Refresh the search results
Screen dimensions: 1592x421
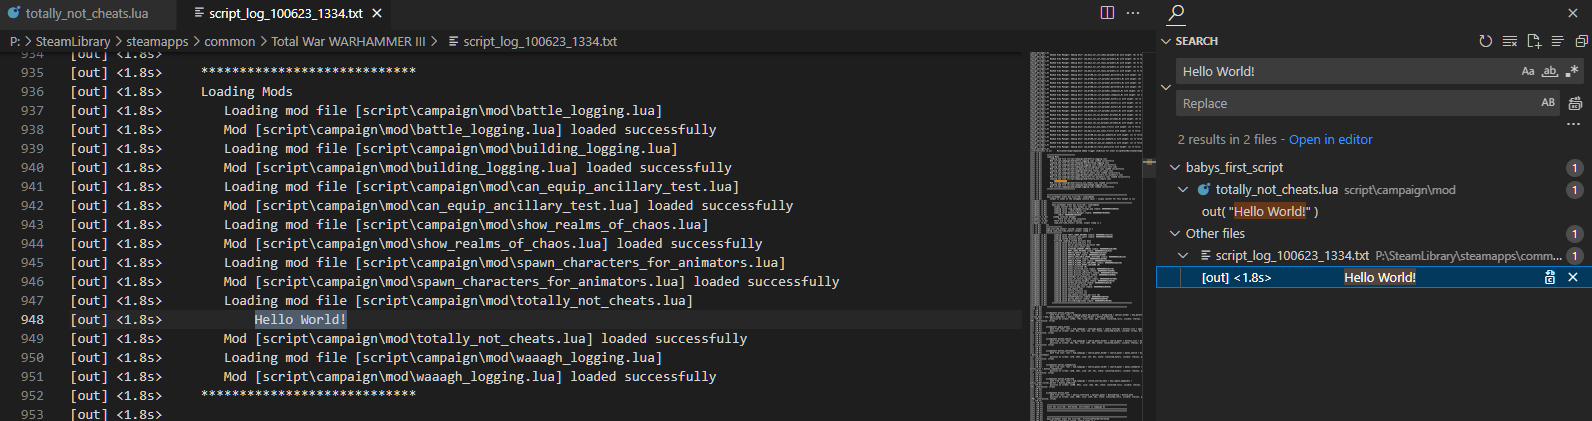pyautogui.click(x=1485, y=41)
